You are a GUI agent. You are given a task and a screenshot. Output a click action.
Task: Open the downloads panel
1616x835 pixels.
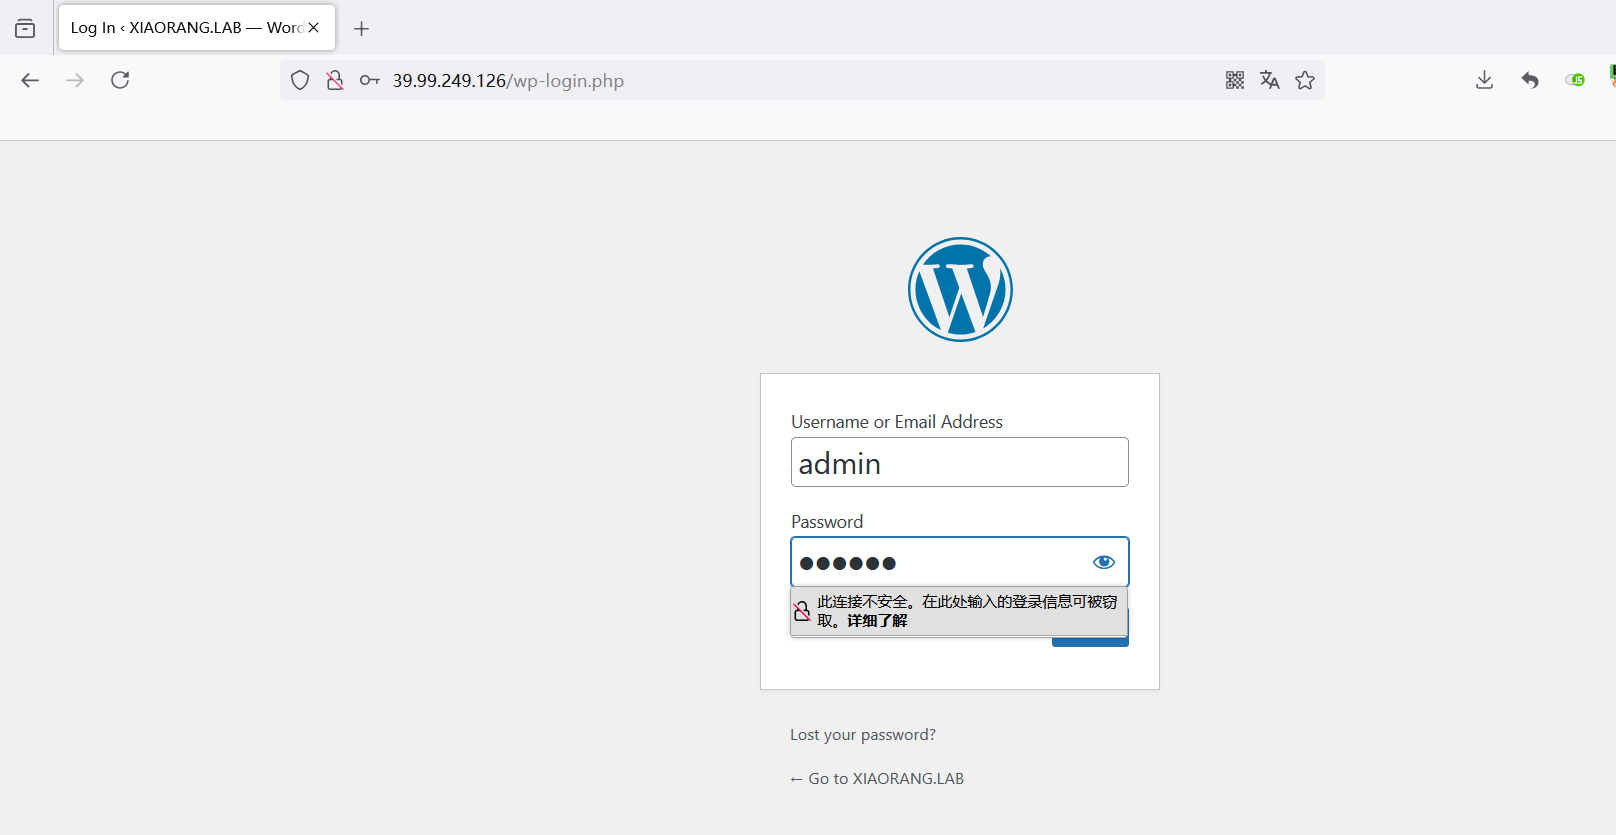pos(1484,80)
